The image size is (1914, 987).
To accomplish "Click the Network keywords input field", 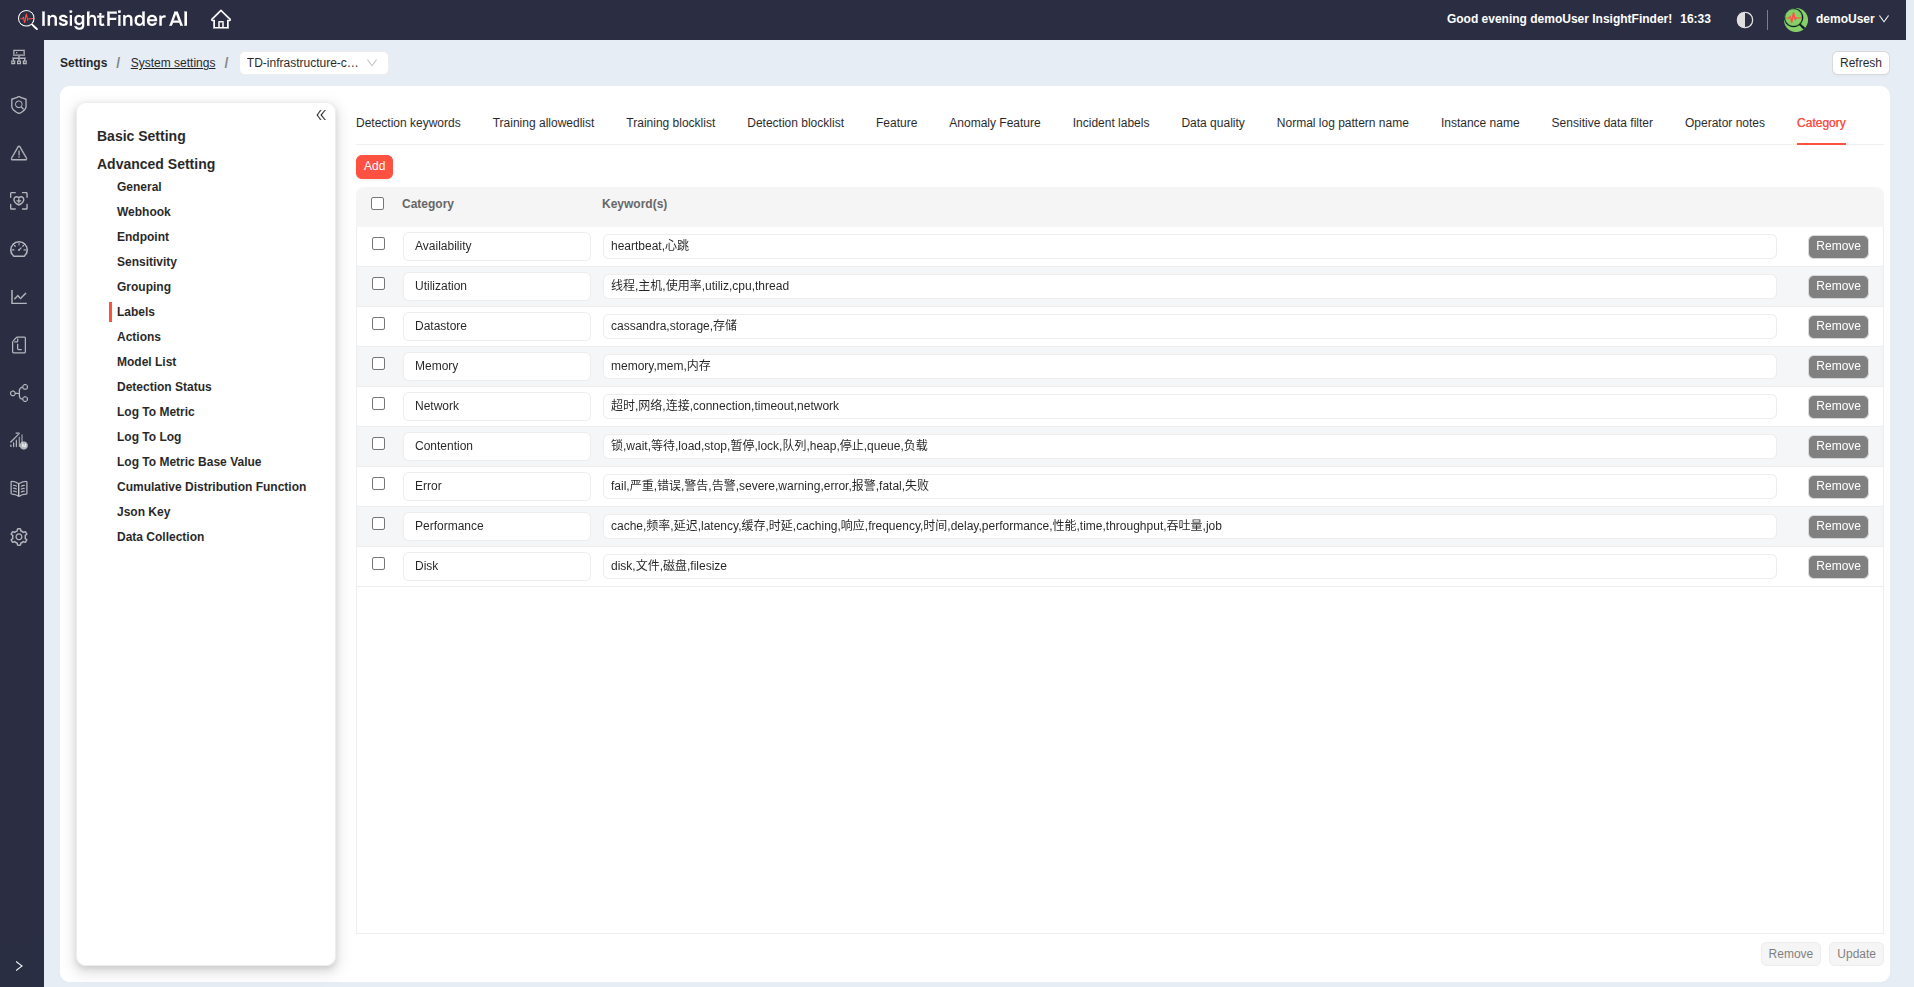I will click(1188, 406).
